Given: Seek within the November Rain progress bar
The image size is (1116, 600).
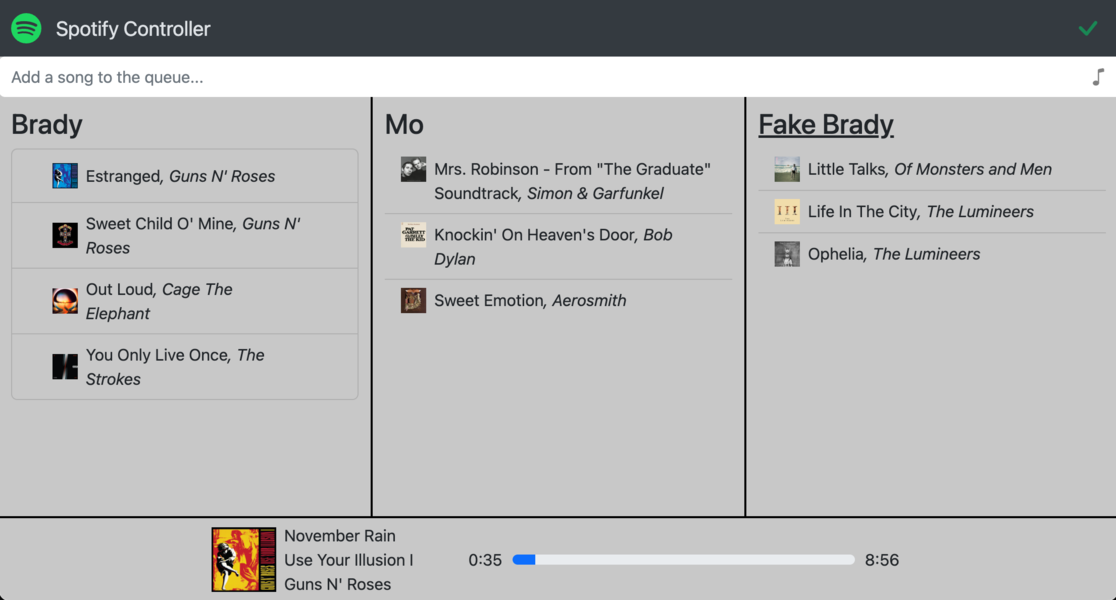Looking at the screenshot, I should pos(683,560).
